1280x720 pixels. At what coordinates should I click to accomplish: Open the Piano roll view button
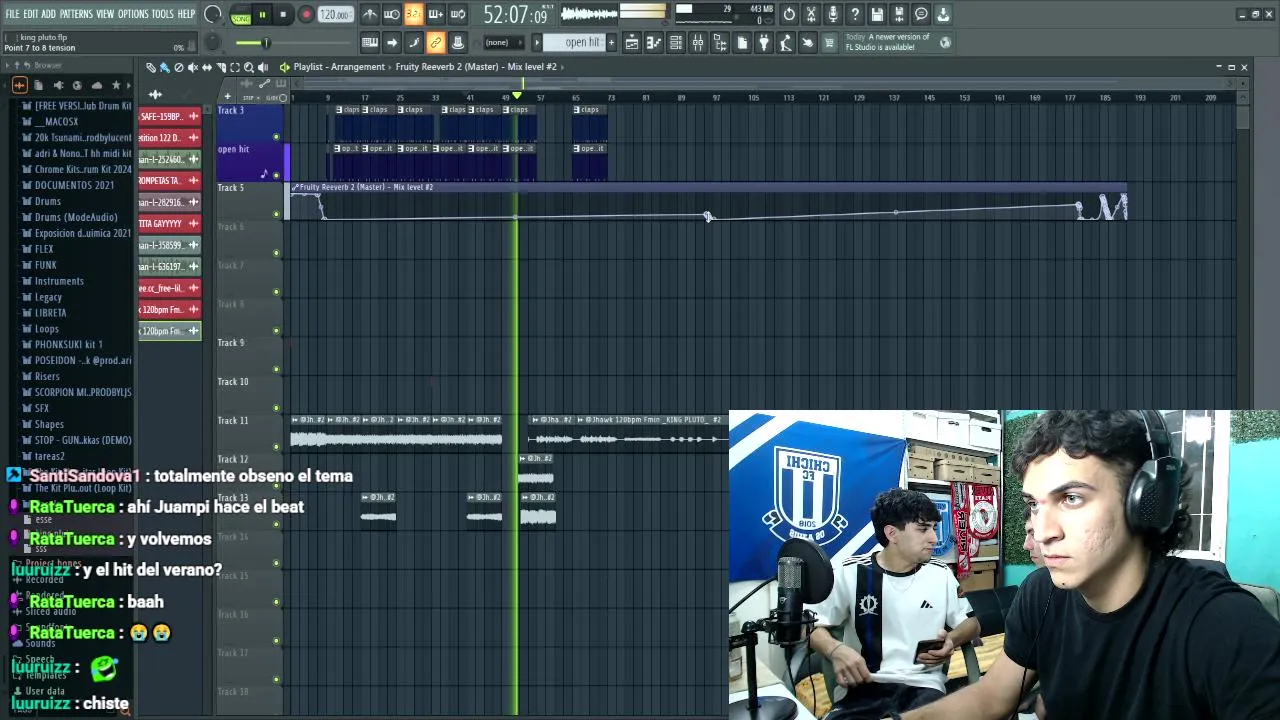(654, 42)
